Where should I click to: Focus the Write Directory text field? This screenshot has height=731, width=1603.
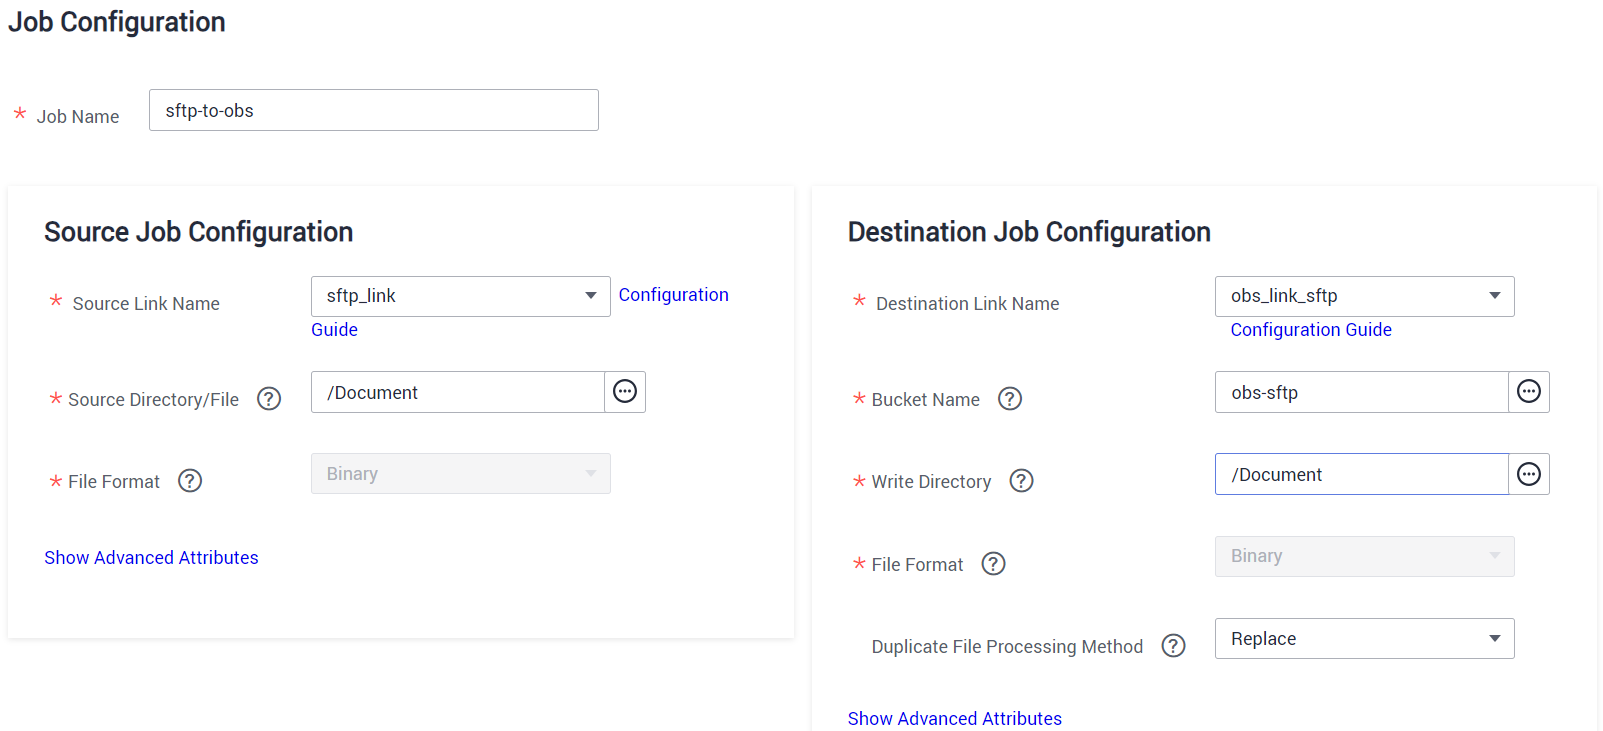(1360, 474)
